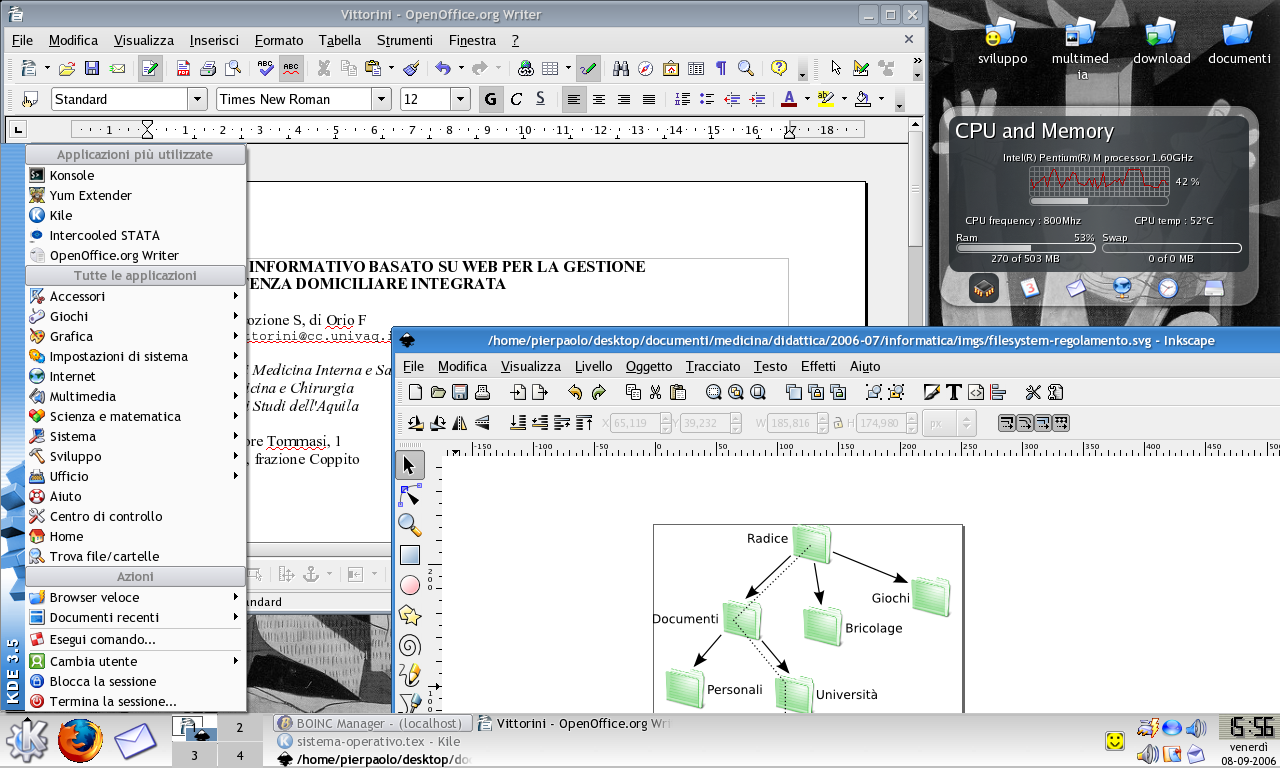Toggle nonprinting characters pilcrow icon
This screenshot has height=768, width=1280.
click(721, 69)
